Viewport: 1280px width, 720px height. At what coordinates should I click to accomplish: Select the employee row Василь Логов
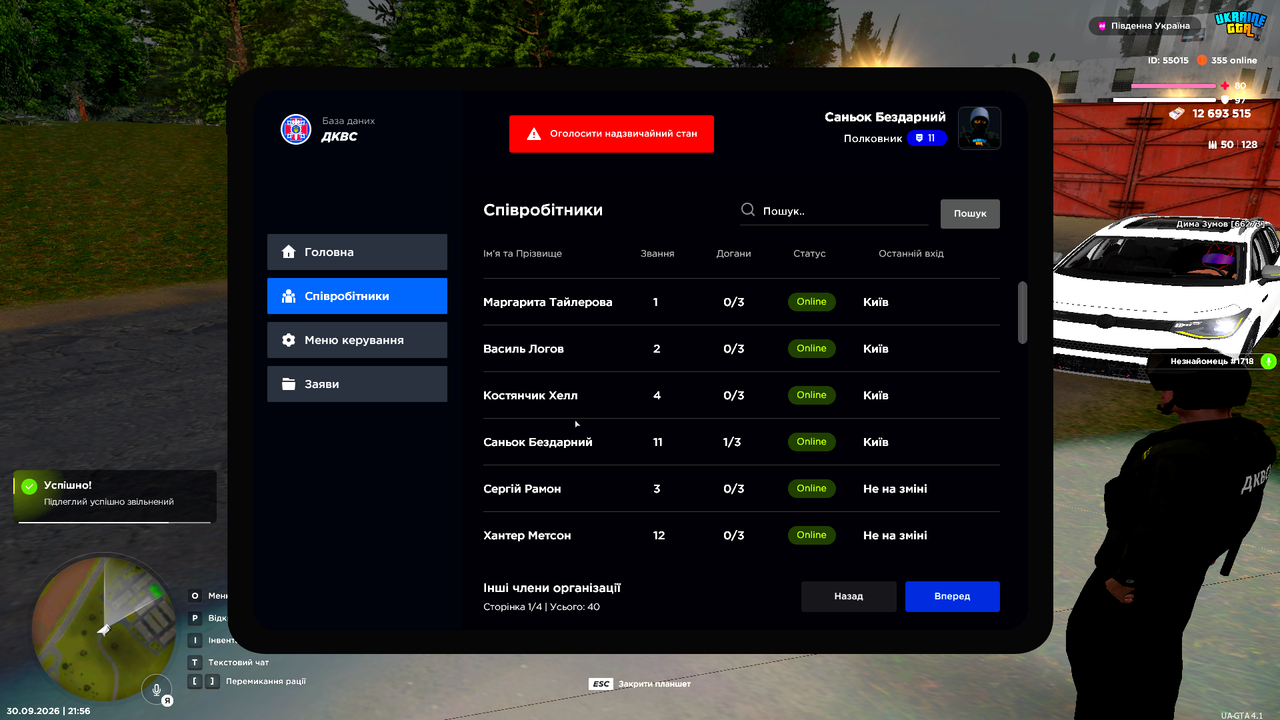click(741, 349)
